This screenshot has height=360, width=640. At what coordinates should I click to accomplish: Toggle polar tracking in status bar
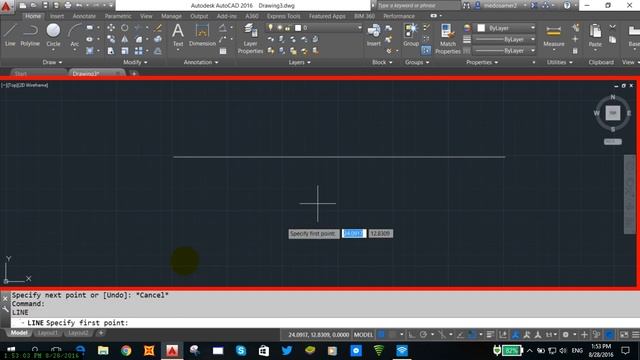tap(423, 335)
